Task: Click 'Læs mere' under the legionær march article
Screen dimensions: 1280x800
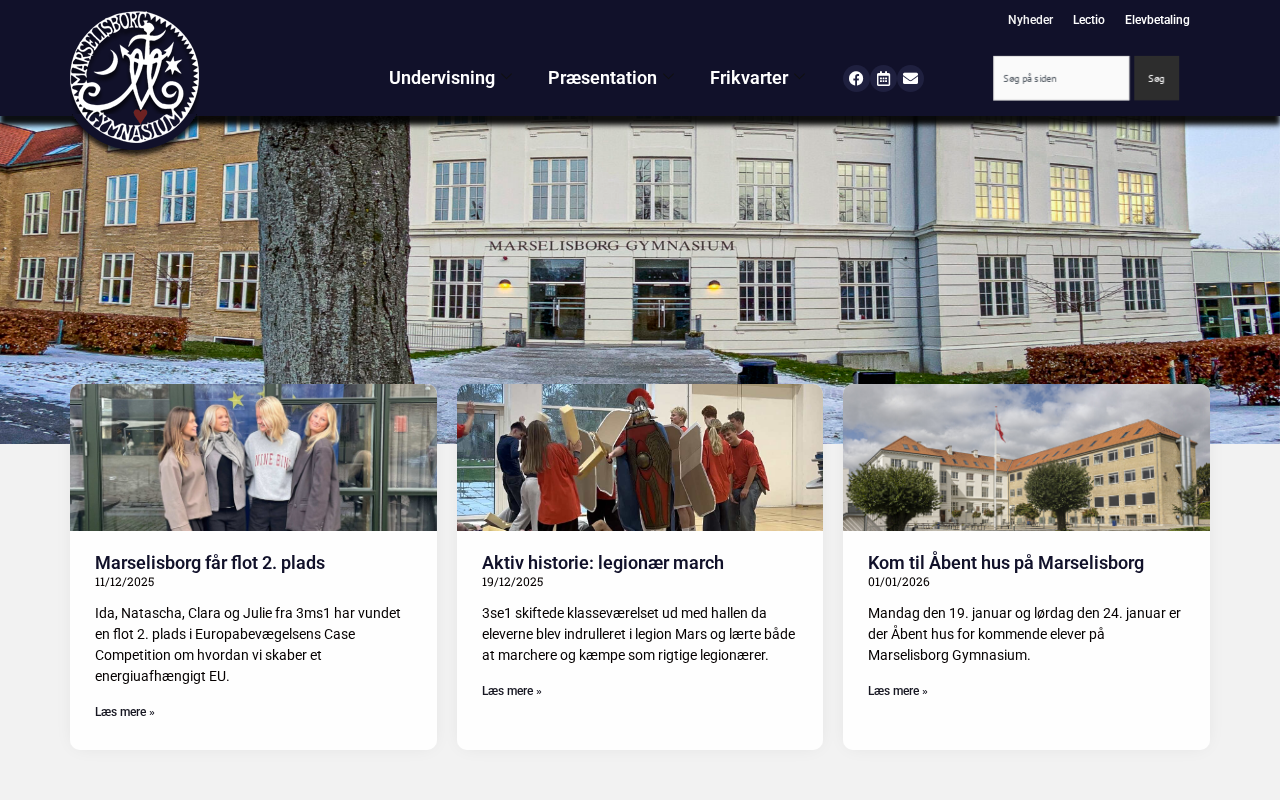Action: tap(512, 691)
